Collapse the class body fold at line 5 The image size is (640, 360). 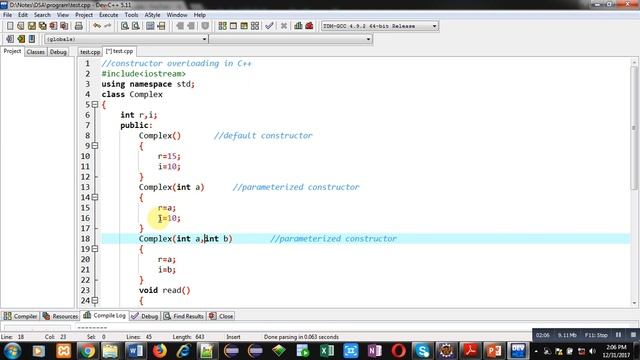point(95,104)
